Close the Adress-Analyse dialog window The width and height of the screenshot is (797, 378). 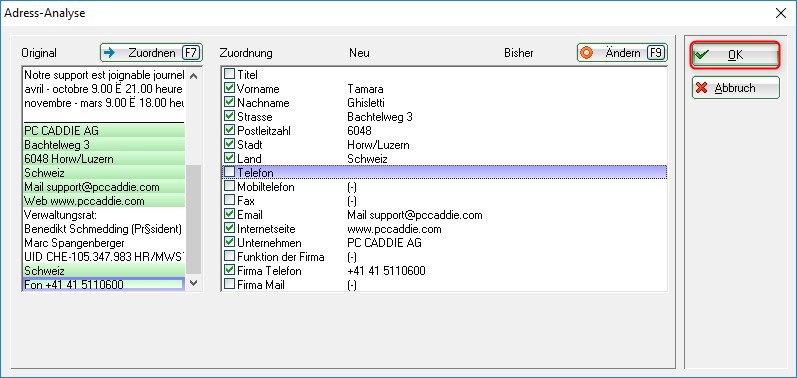(781, 13)
